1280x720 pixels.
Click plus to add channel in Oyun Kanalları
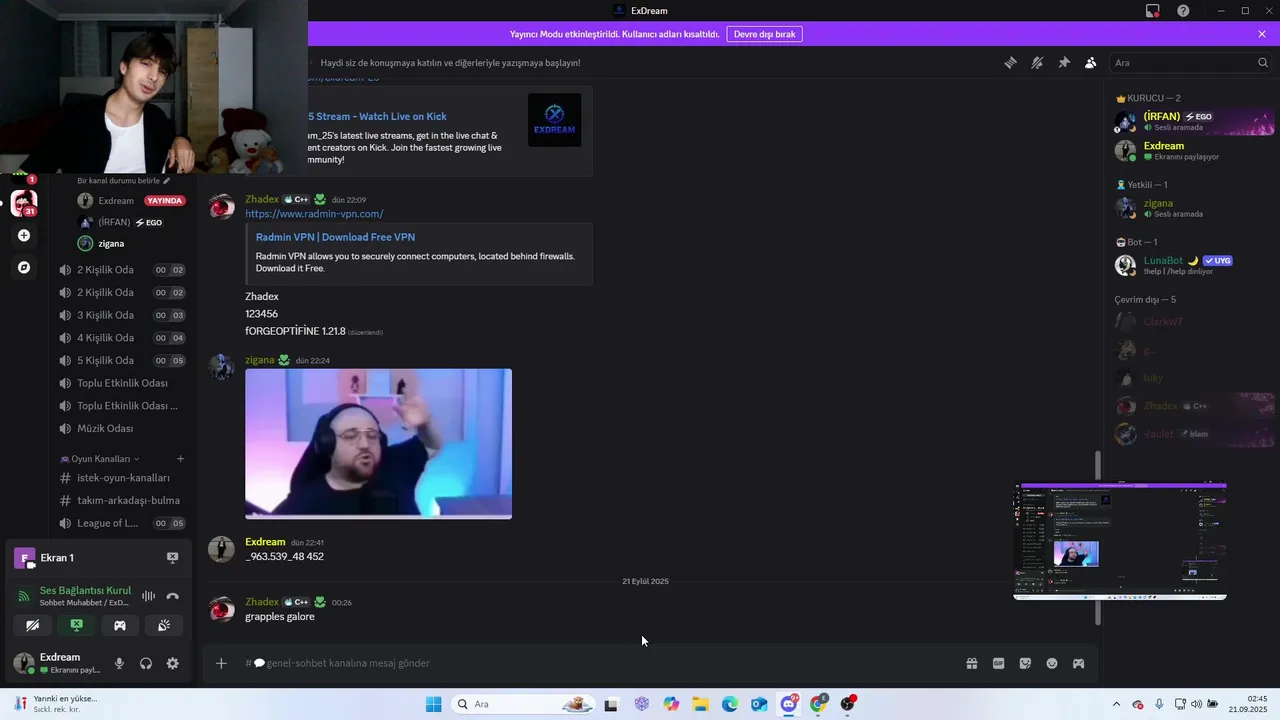click(x=181, y=459)
